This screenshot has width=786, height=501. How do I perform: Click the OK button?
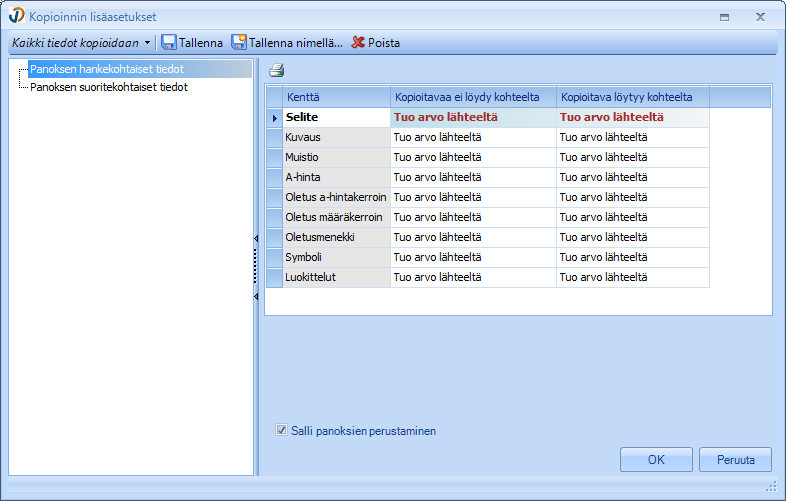656,459
